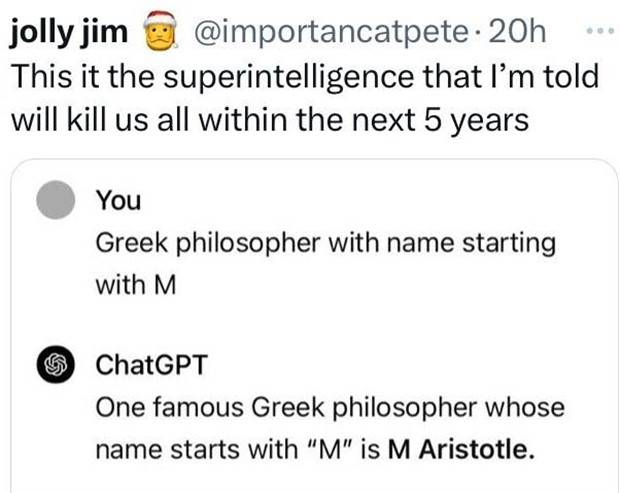The height and width of the screenshot is (493, 620).
Task: Click the "Greek philosopher with name starting" prompt line
Action: click(324, 243)
